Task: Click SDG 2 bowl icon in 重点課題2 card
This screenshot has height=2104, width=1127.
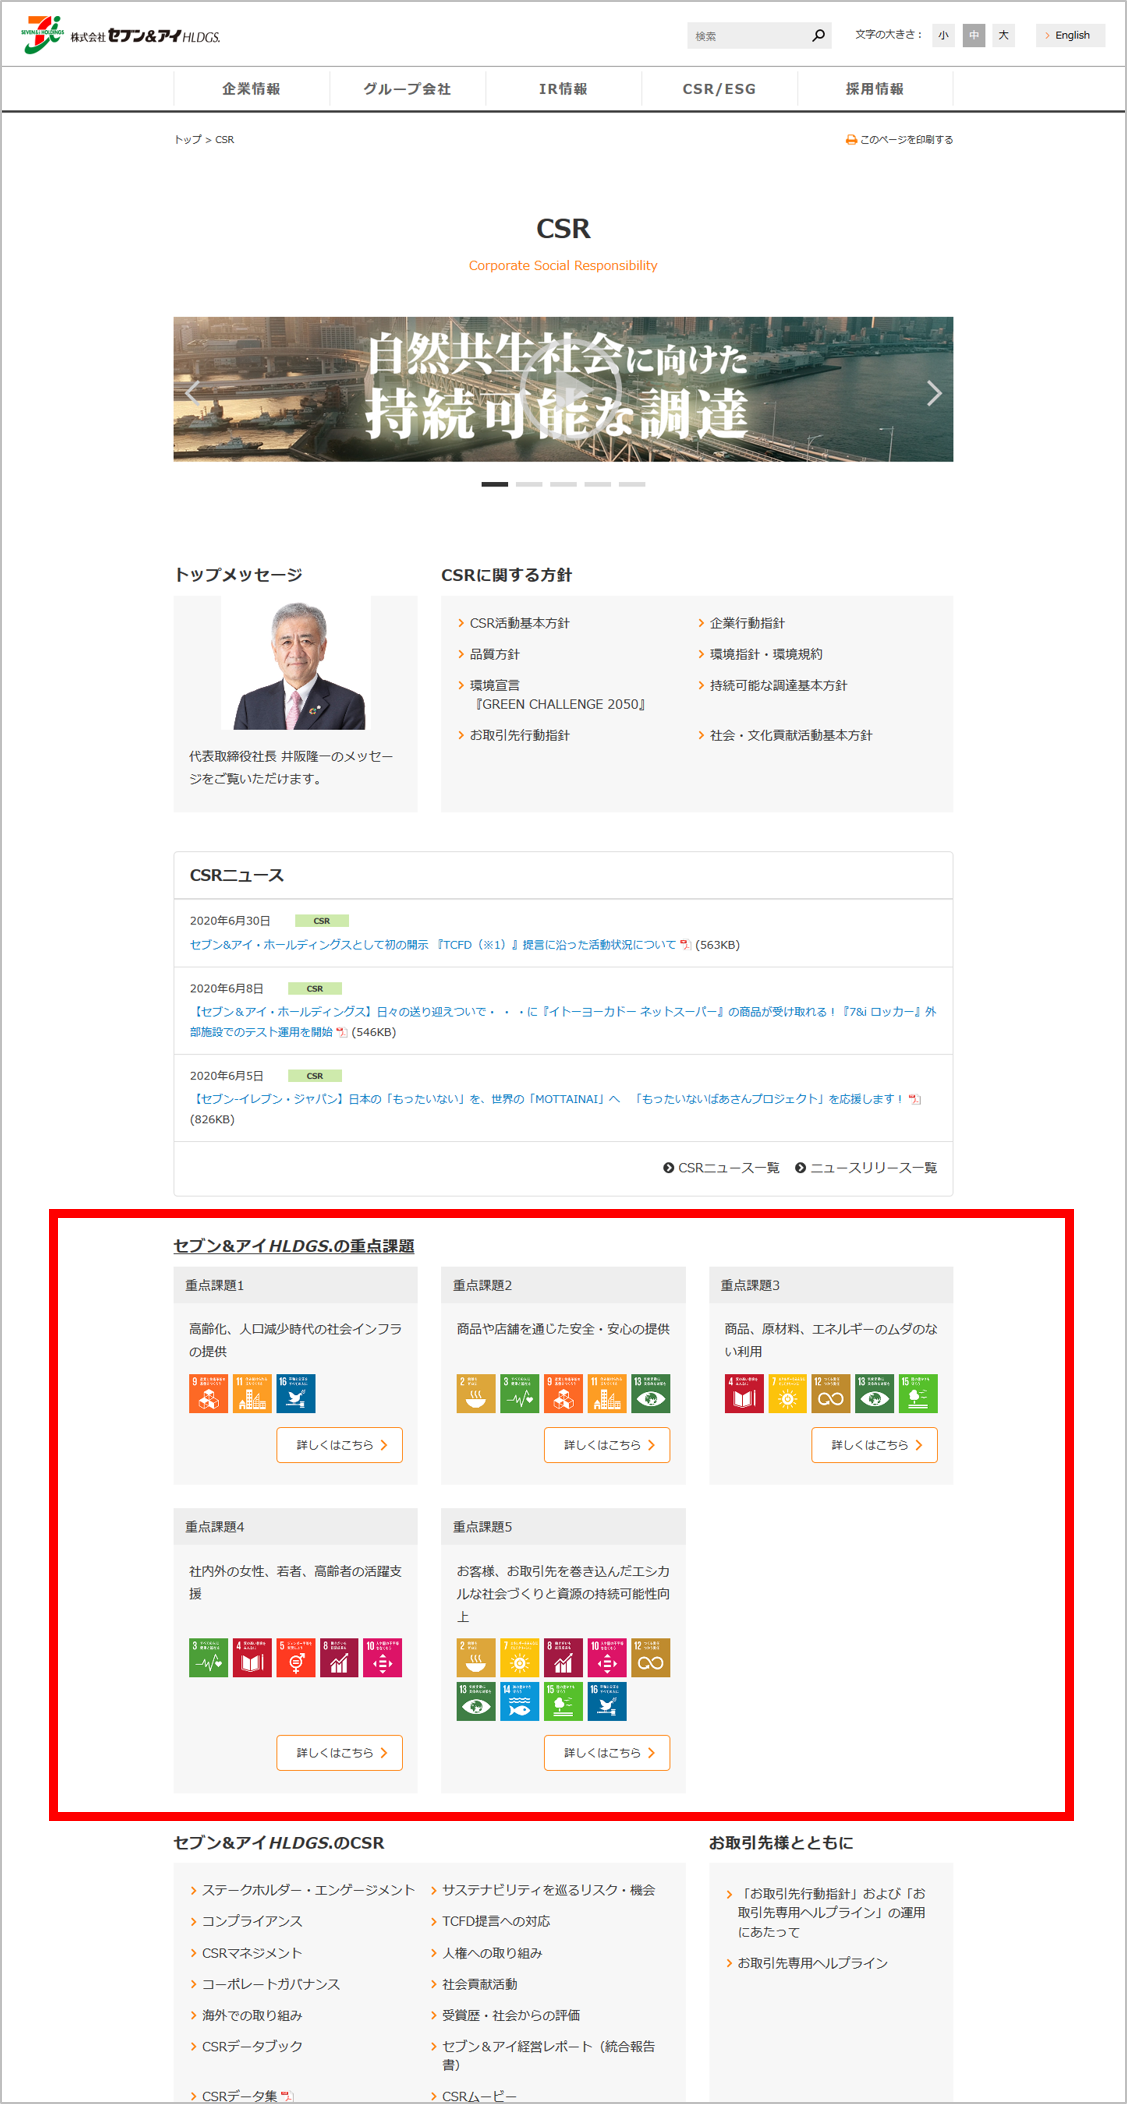Action: [x=476, y=1393]
